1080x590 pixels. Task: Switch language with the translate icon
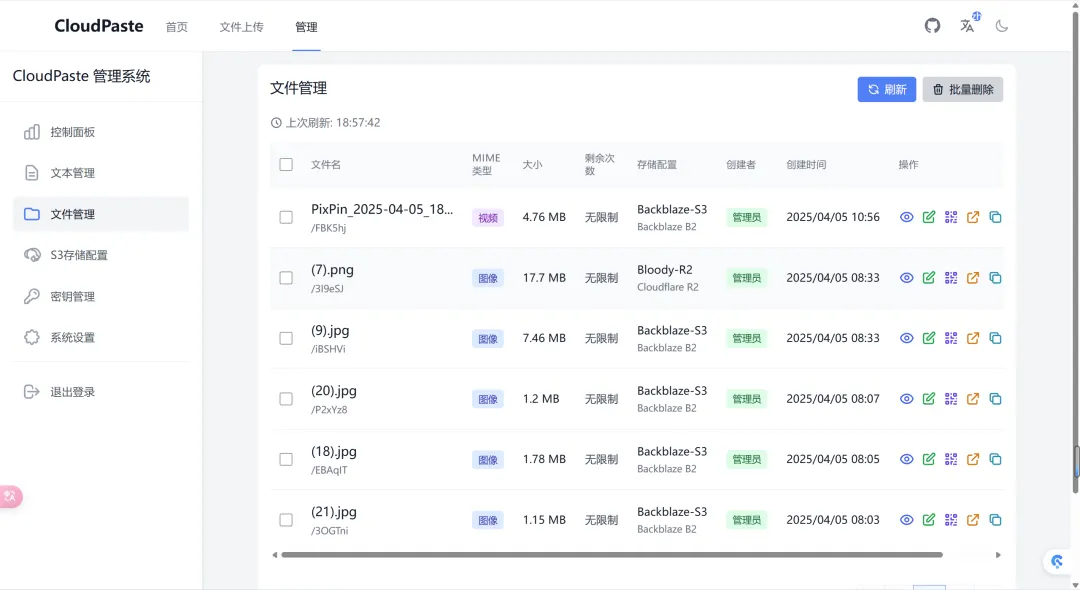click(968, 26)
